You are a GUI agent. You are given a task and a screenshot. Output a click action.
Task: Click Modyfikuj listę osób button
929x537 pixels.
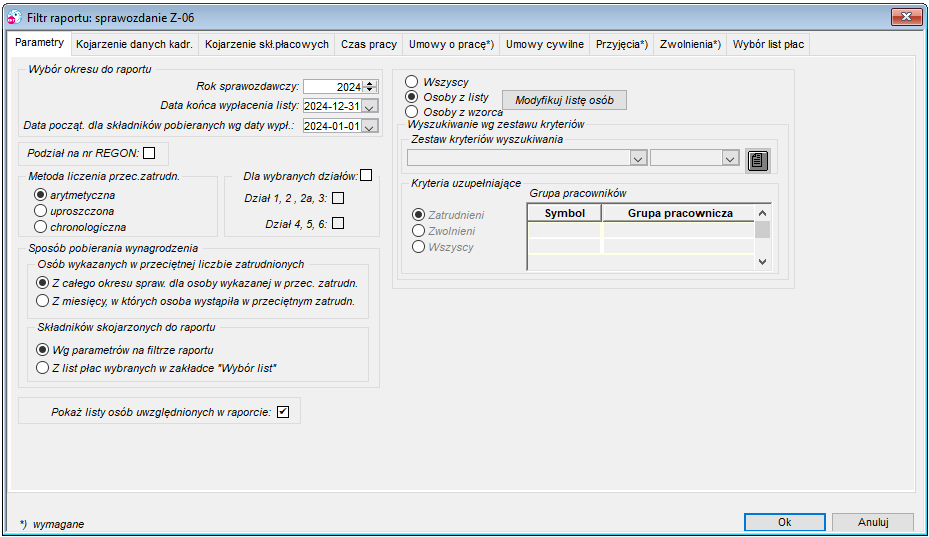point(564,100)
